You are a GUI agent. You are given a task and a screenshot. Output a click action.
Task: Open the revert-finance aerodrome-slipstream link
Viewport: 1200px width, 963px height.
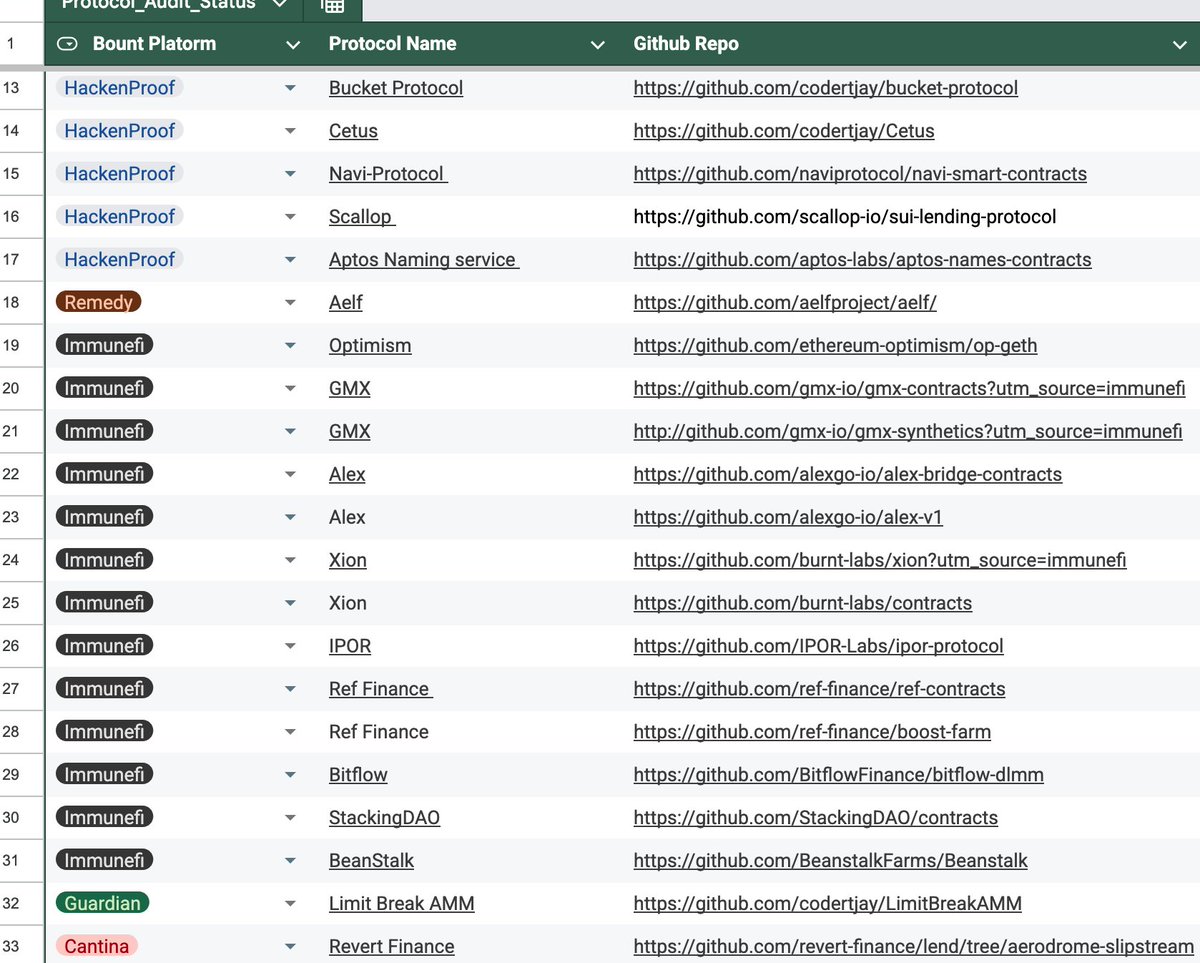[914, 948]
